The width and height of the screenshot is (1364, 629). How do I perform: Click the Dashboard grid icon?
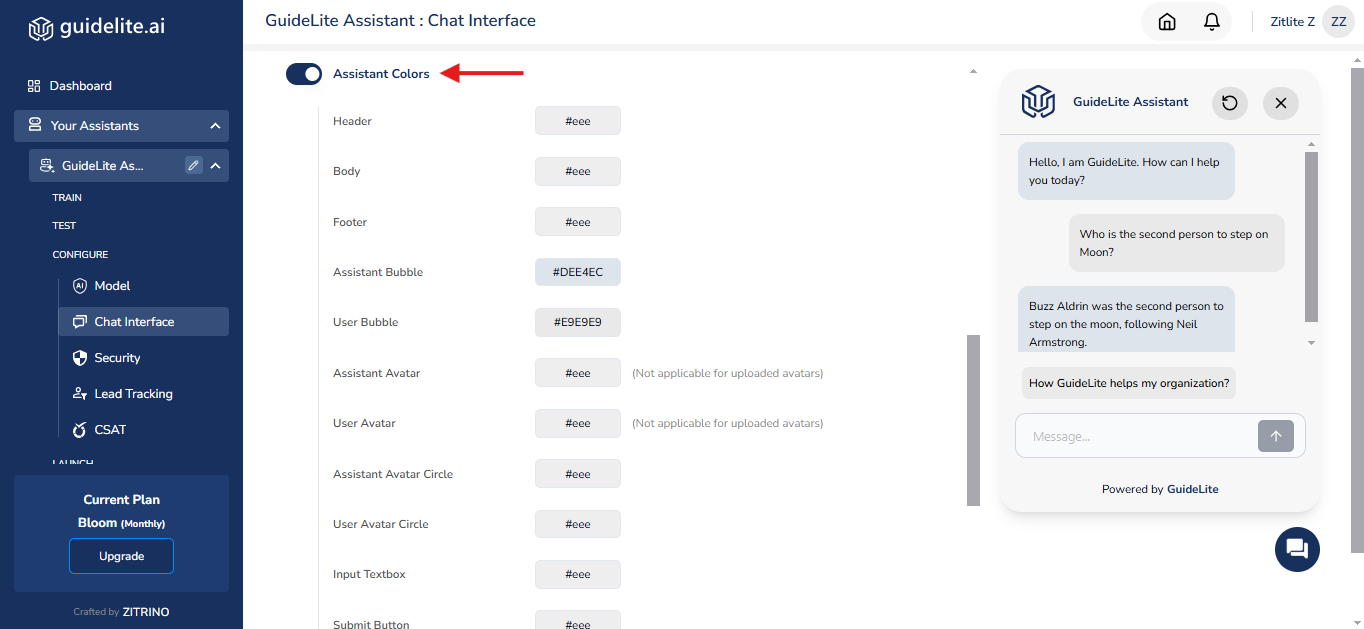[x=34, y=86]
